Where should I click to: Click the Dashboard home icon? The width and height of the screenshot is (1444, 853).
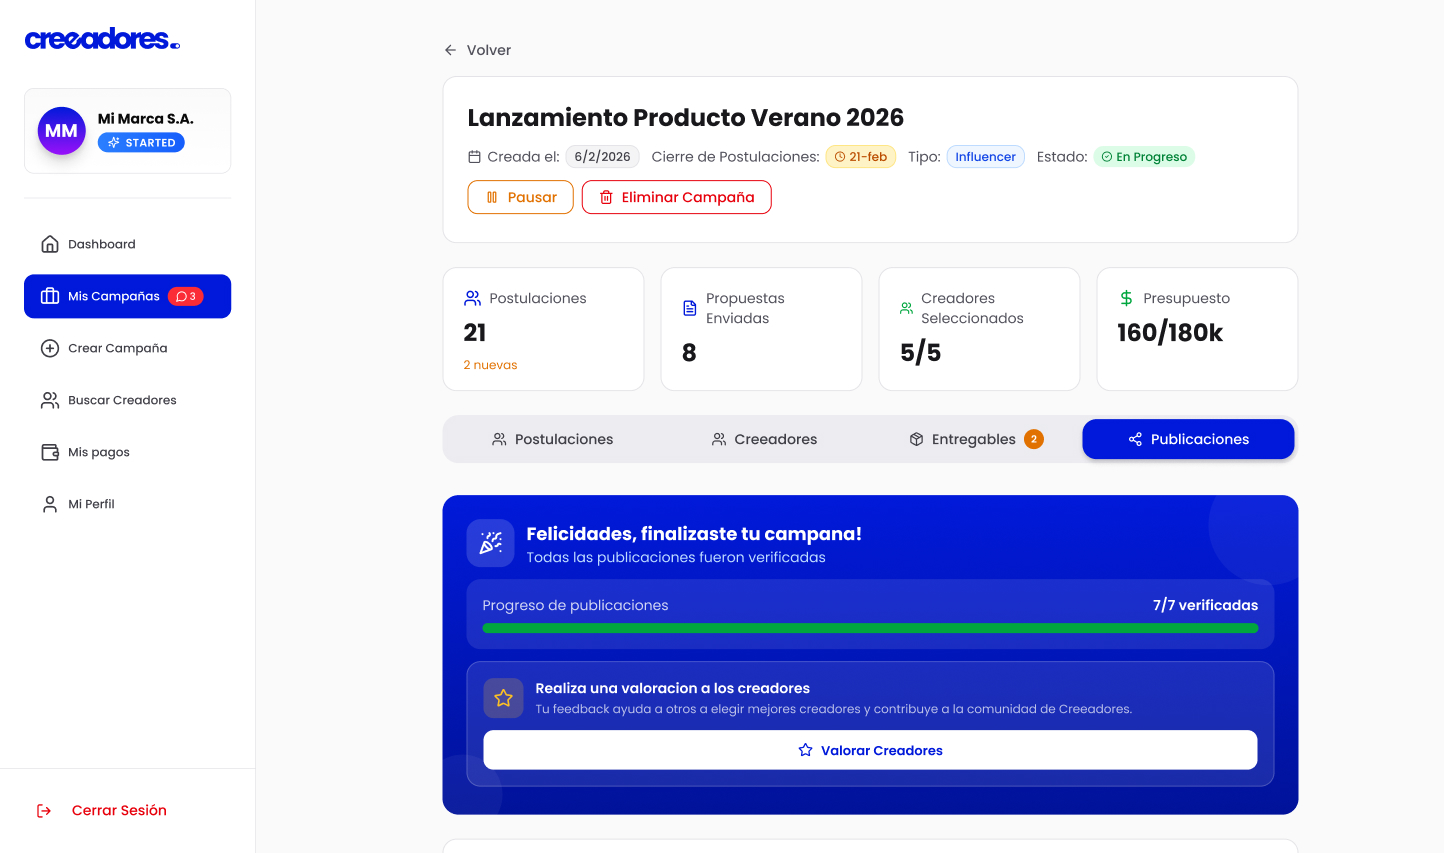50,244
